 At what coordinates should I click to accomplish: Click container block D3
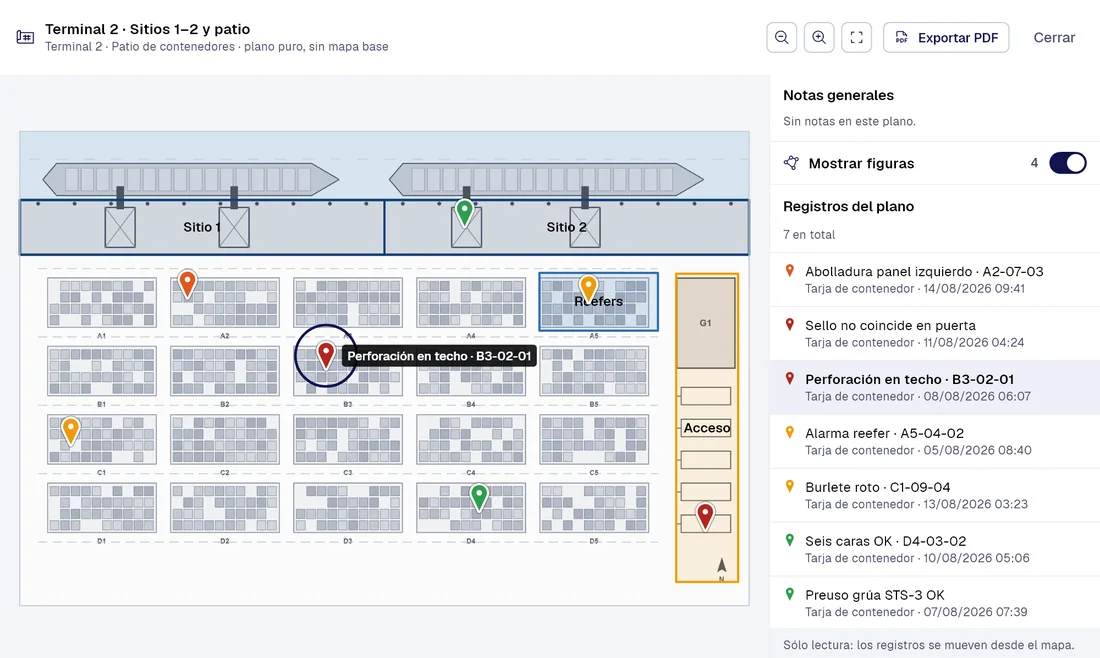pyautogui.click(x=348, y=508)
